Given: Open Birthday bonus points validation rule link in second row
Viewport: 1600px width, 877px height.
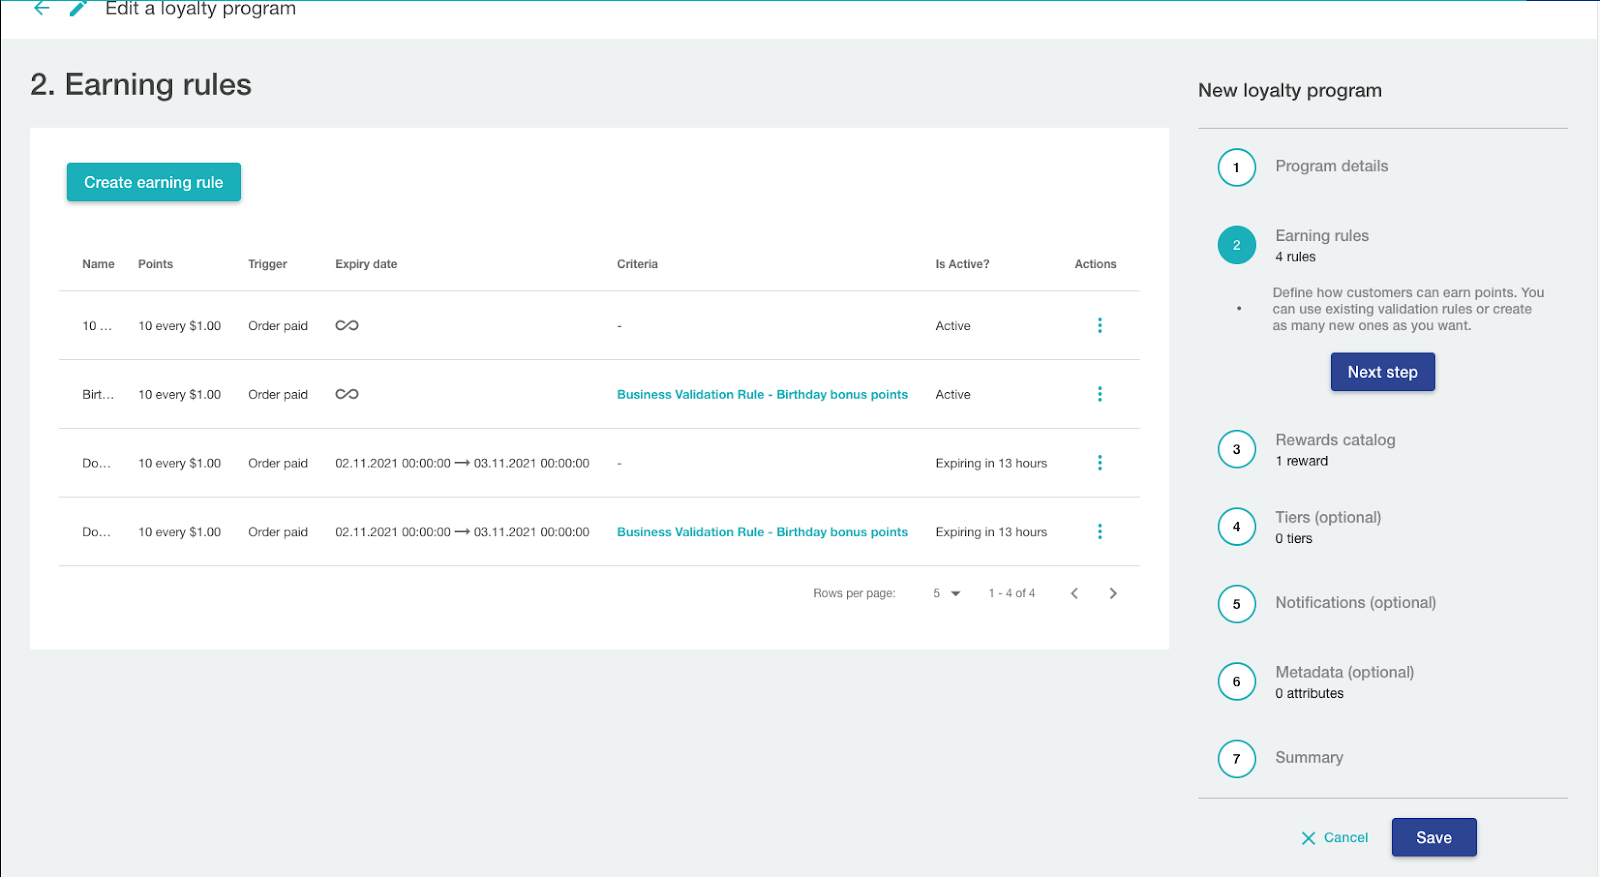Looking at the screenshot, I should point(762,395).
